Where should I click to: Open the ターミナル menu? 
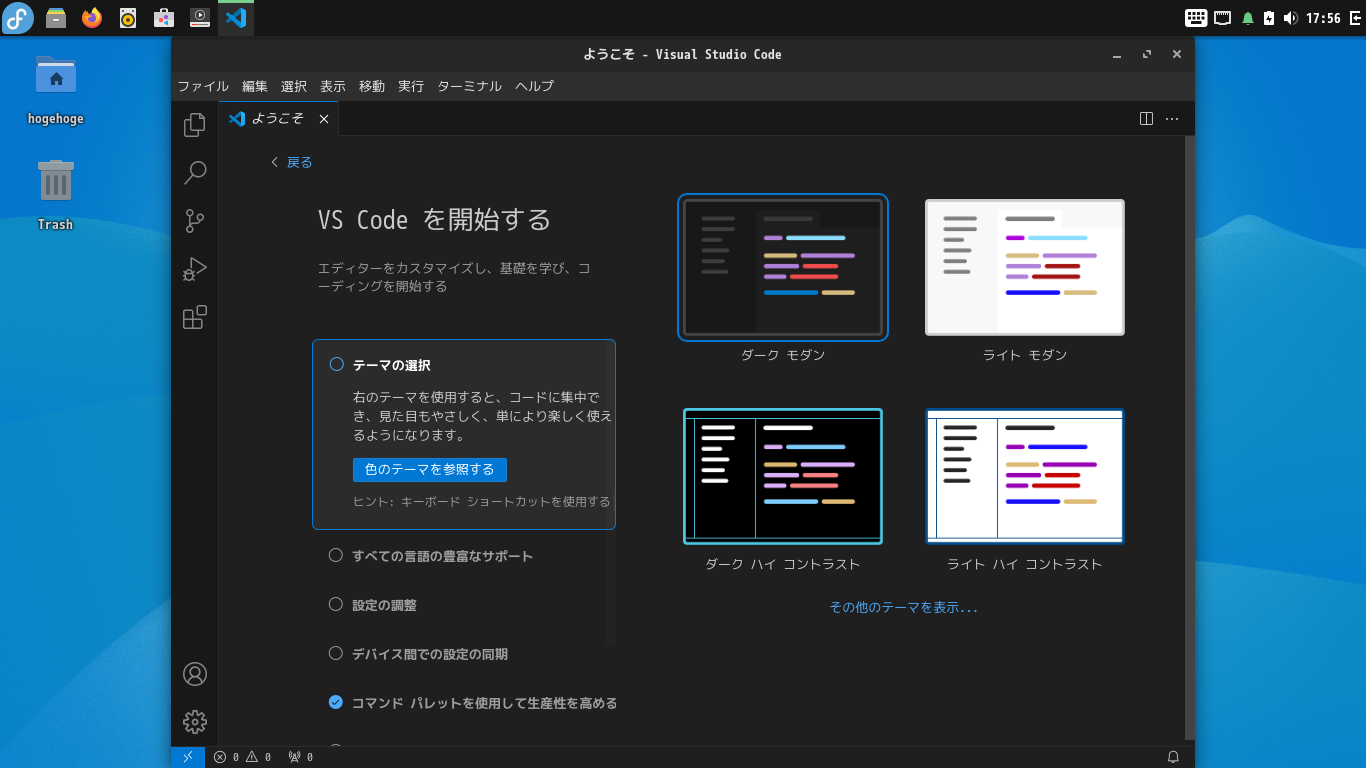coord(469,86)
